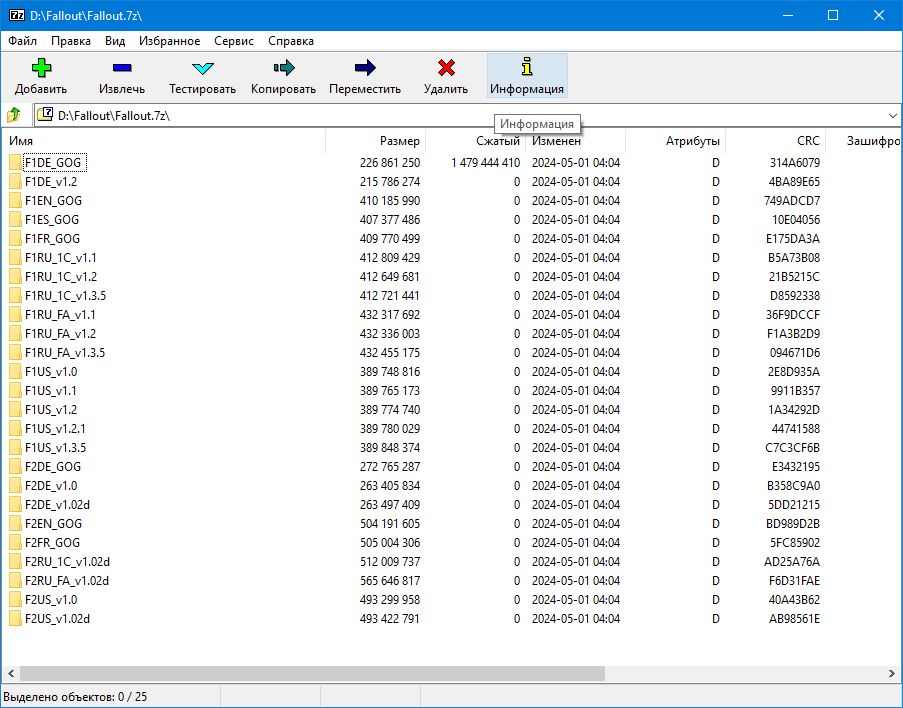
Task: Click status text Выделено объектов: 0 / 25
Action: tap(75, 697)
